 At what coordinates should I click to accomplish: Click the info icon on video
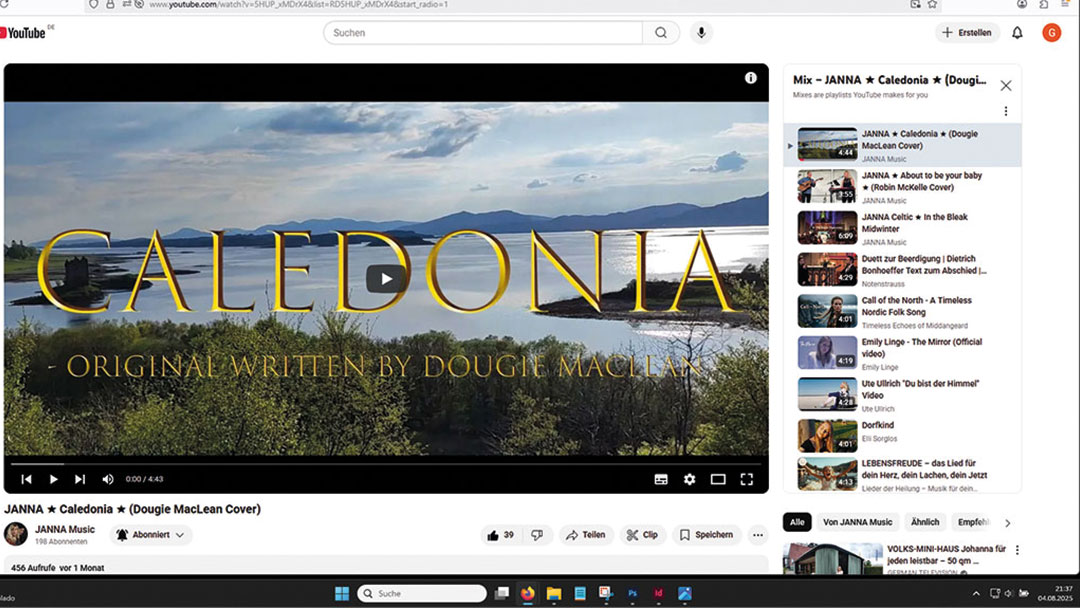751,78
